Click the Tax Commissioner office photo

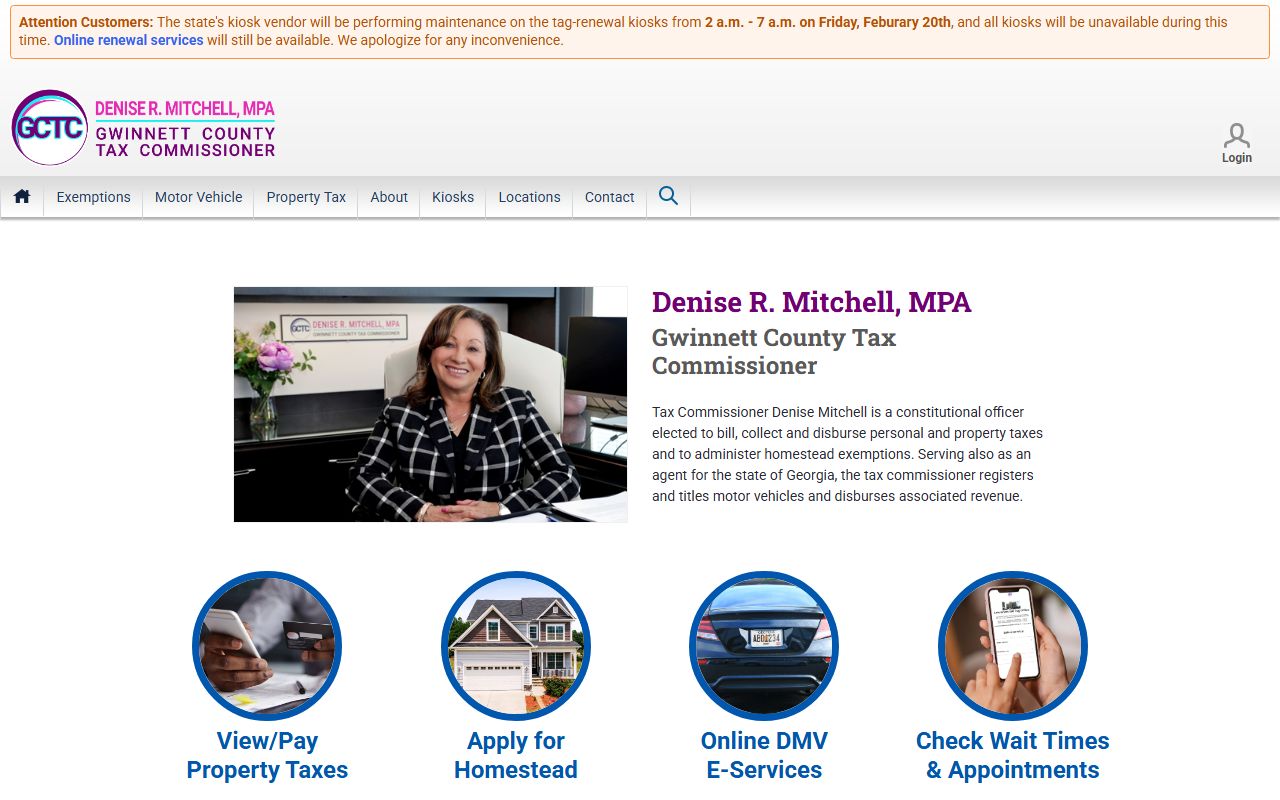[x=430, y=404]
